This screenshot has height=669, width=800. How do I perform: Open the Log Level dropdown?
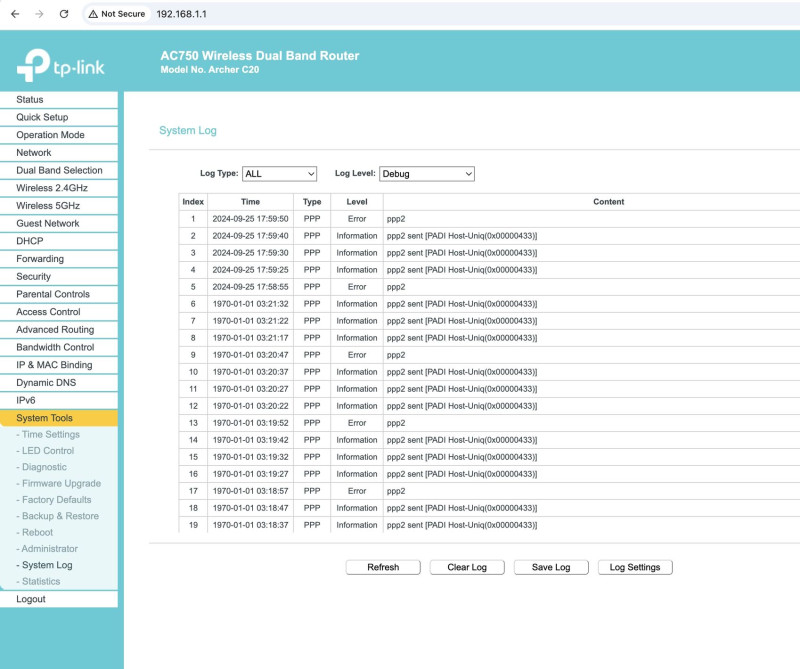427,174
